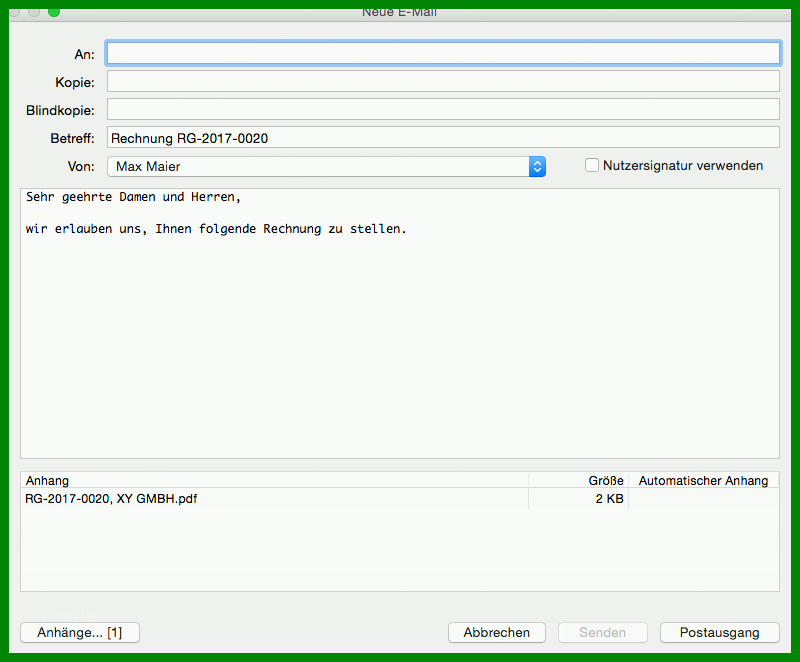Image resolution: width=800 pixels, height=662 pixels.
Task: Select the Blindkopie input field
Action: point(443,110)
